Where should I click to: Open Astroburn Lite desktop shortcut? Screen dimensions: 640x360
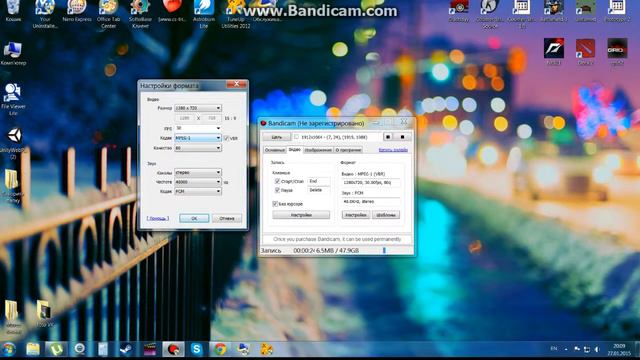[x=204, y=13]
